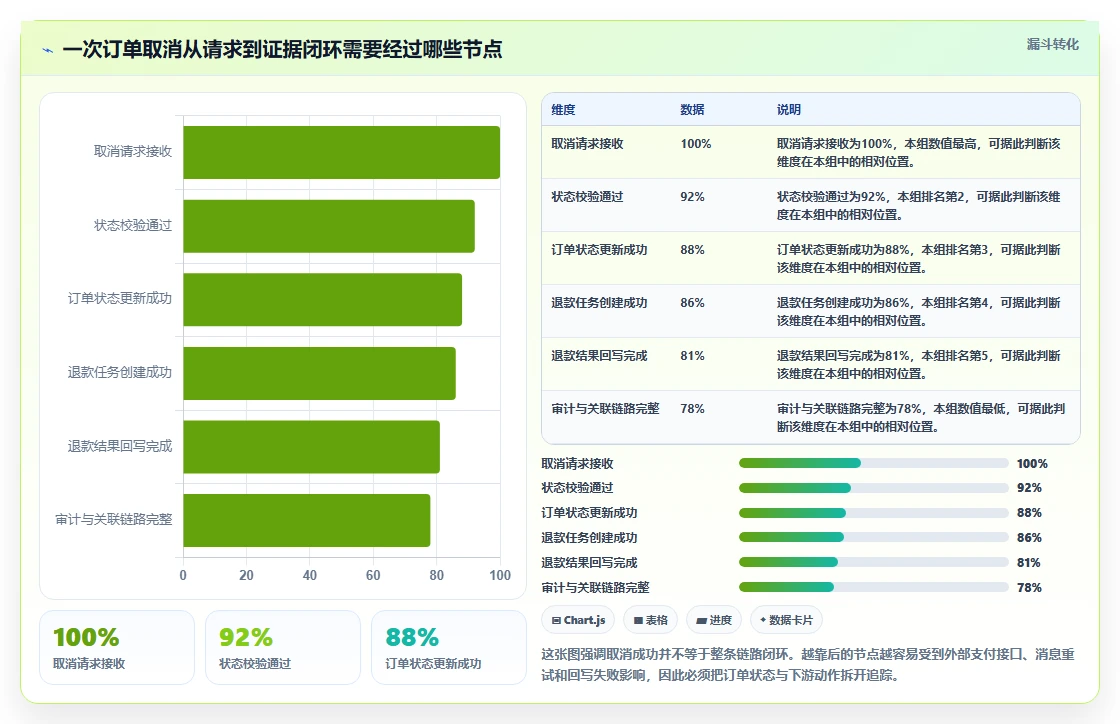This screenshot has width=1120, height=724.
Task: Select the 进度 chip
Action: 714,620
